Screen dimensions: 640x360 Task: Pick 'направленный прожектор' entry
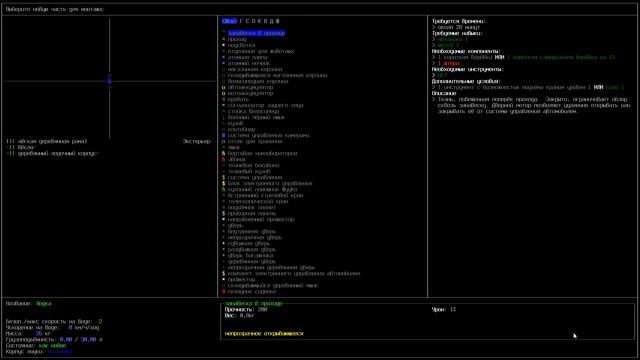coord(261,219)
